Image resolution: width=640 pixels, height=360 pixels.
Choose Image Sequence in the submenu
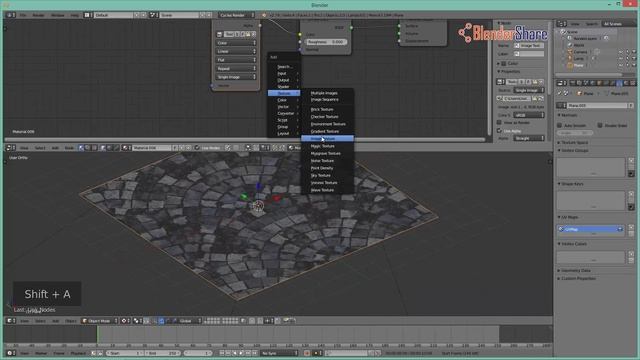pos(327,100)
